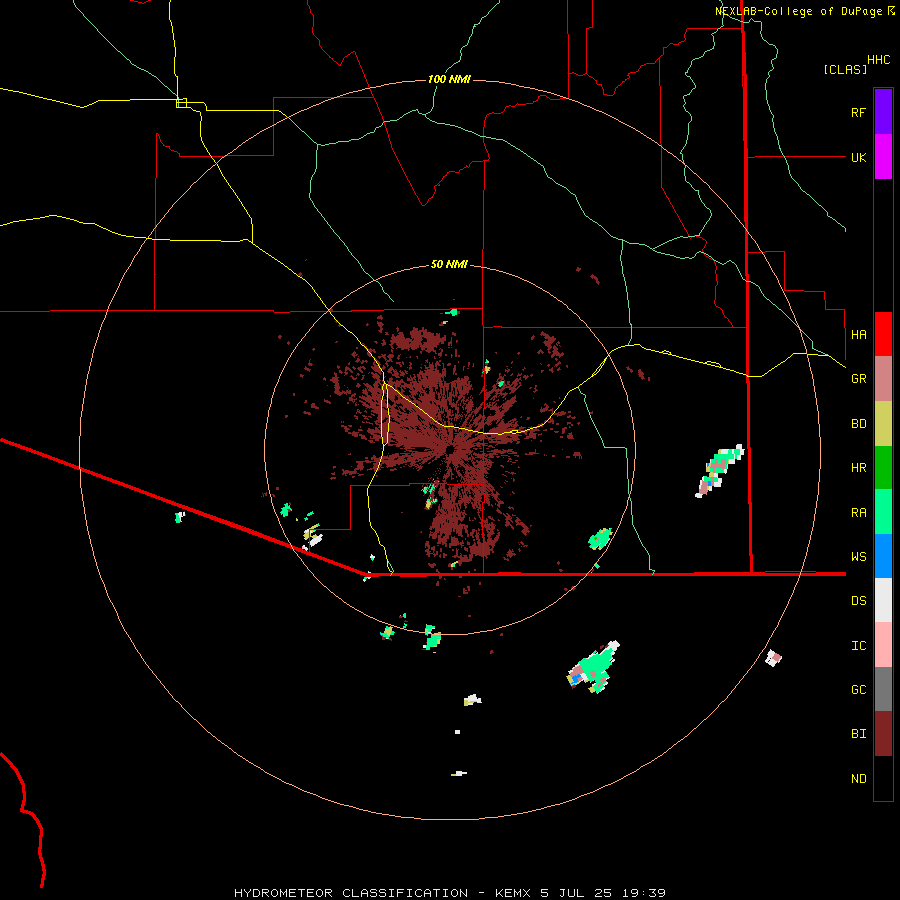900x900 pixels.
Task: Click the 'HYDROMETEOR CLASSIFICATION - KEMX' title text
Action: click(x=384, y=893)
